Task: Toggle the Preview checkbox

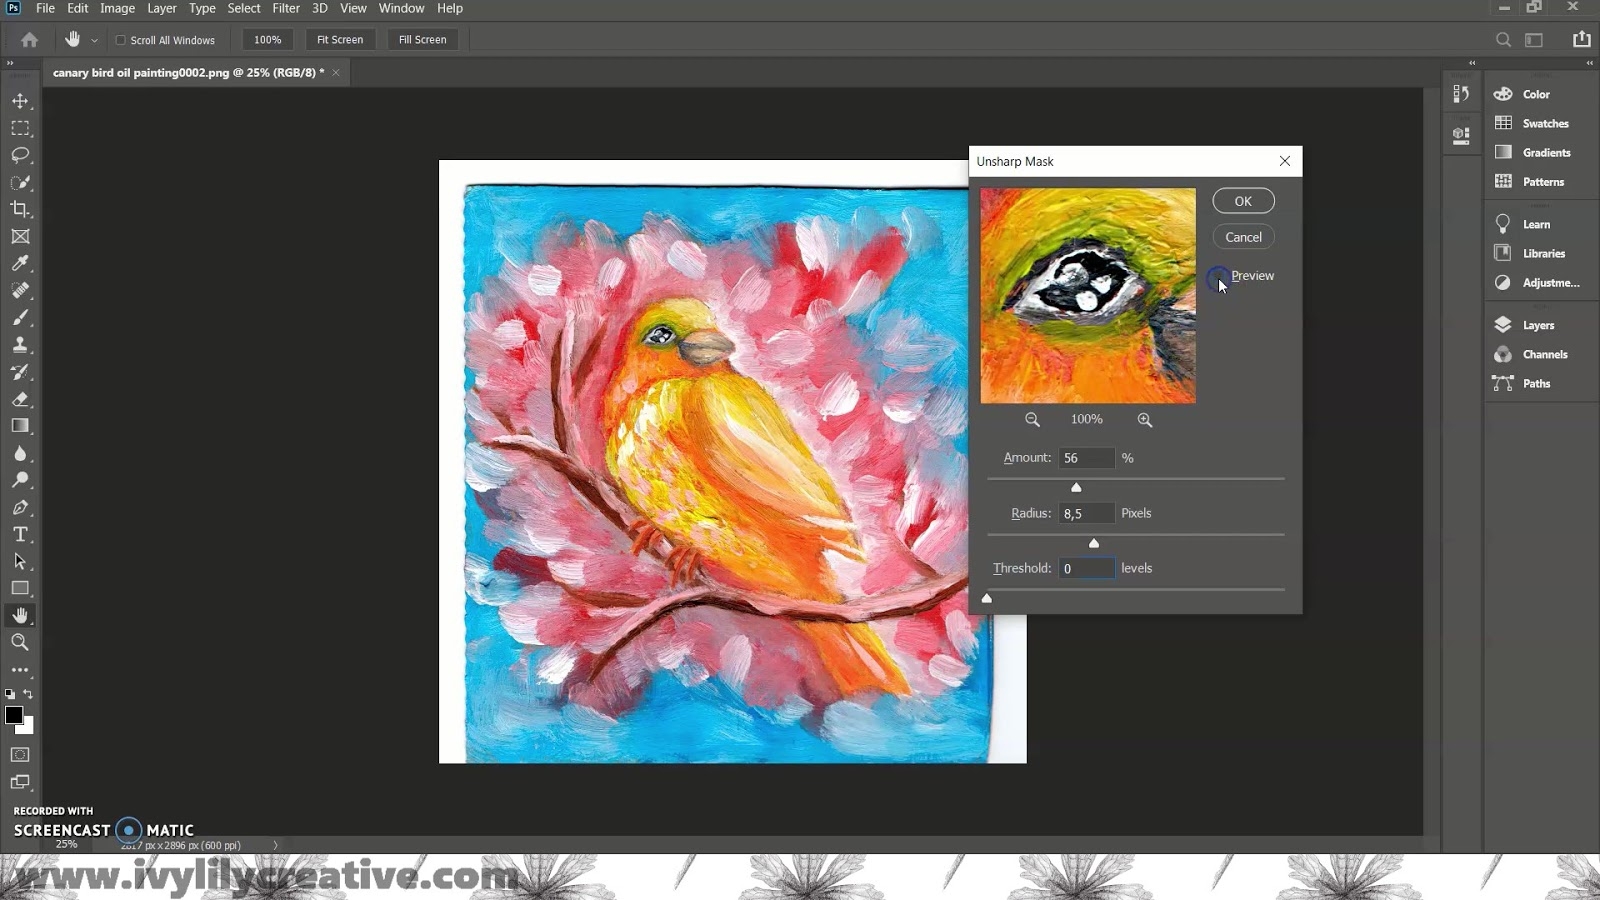Action: tap(1218, 276)
